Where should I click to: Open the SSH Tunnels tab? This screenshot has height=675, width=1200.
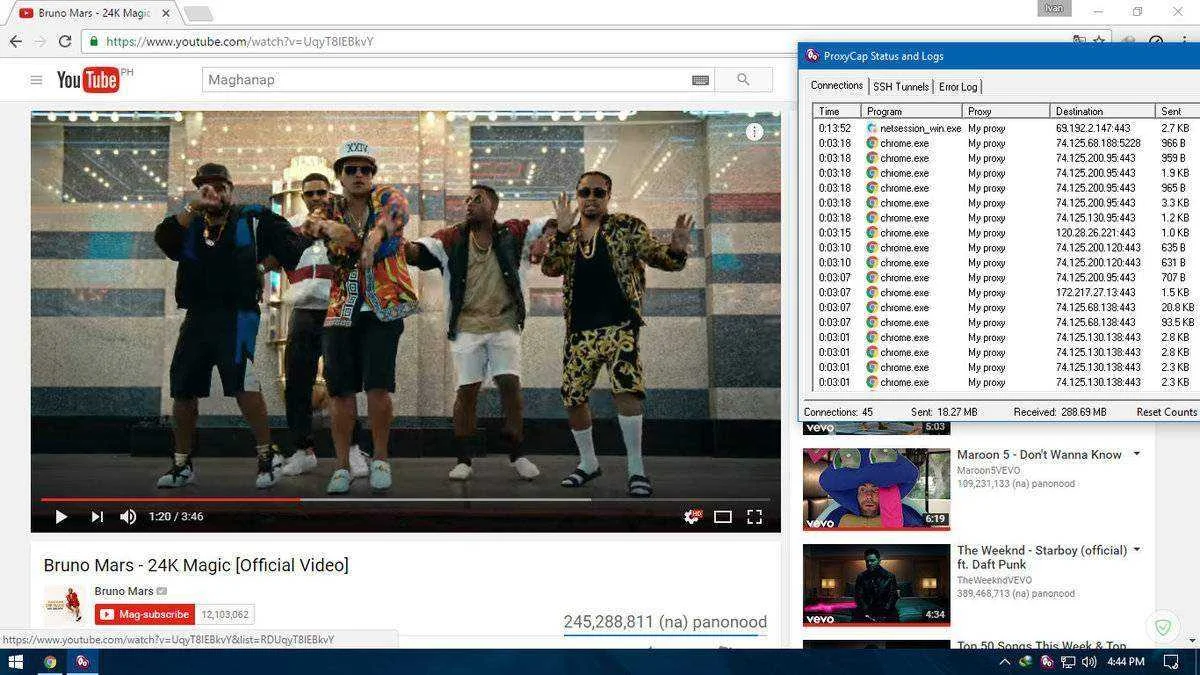[901, 86]
